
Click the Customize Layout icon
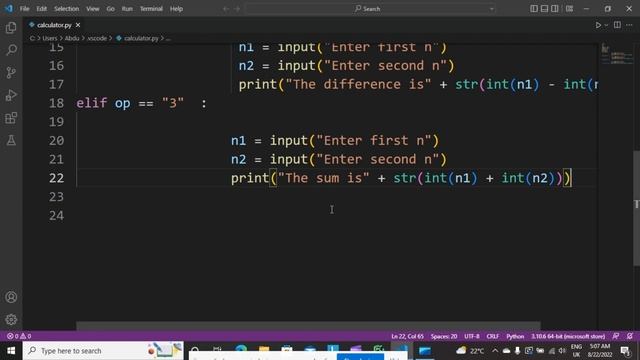569,9
